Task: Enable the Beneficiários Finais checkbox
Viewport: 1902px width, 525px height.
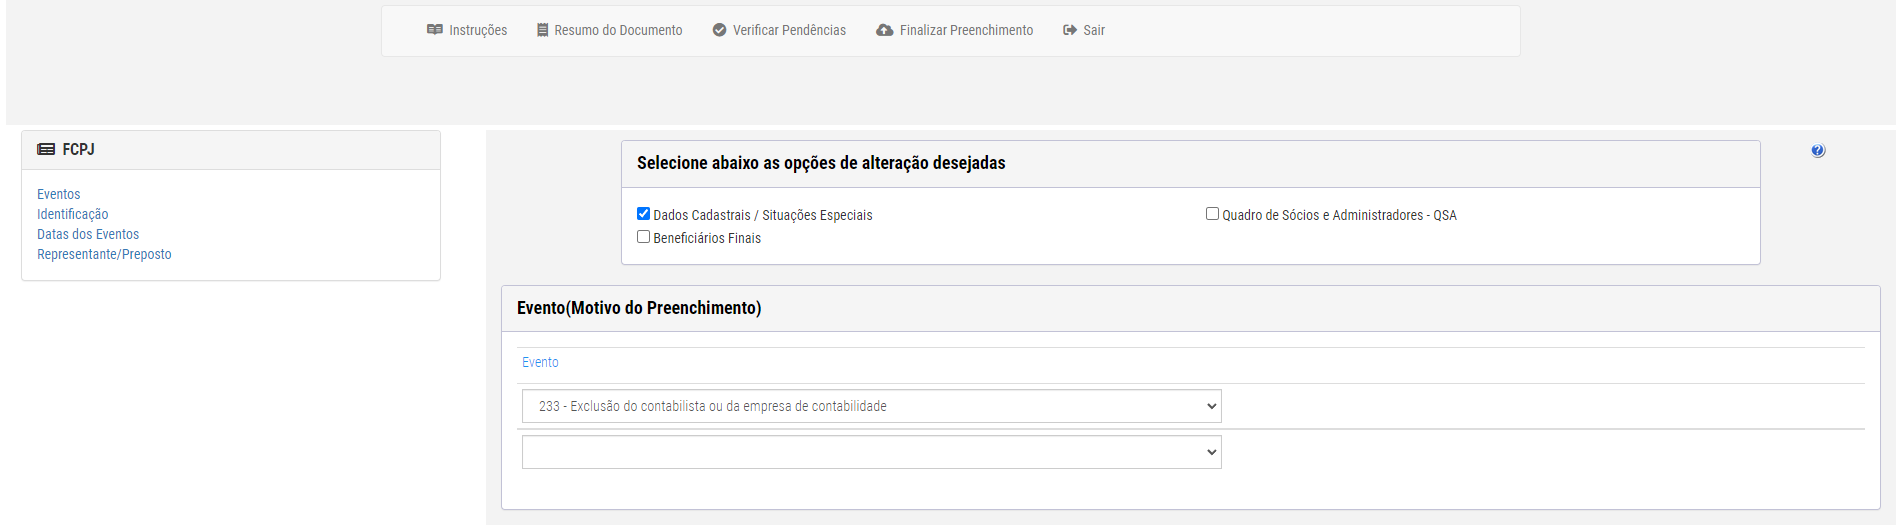Action: click(x=643, y=237)
